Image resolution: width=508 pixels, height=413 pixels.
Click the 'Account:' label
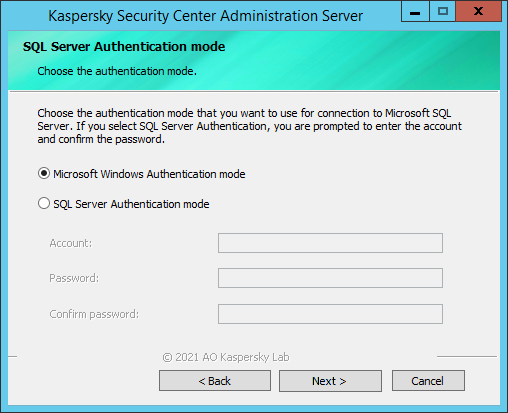pyautogui.click(x=71, y=243)
